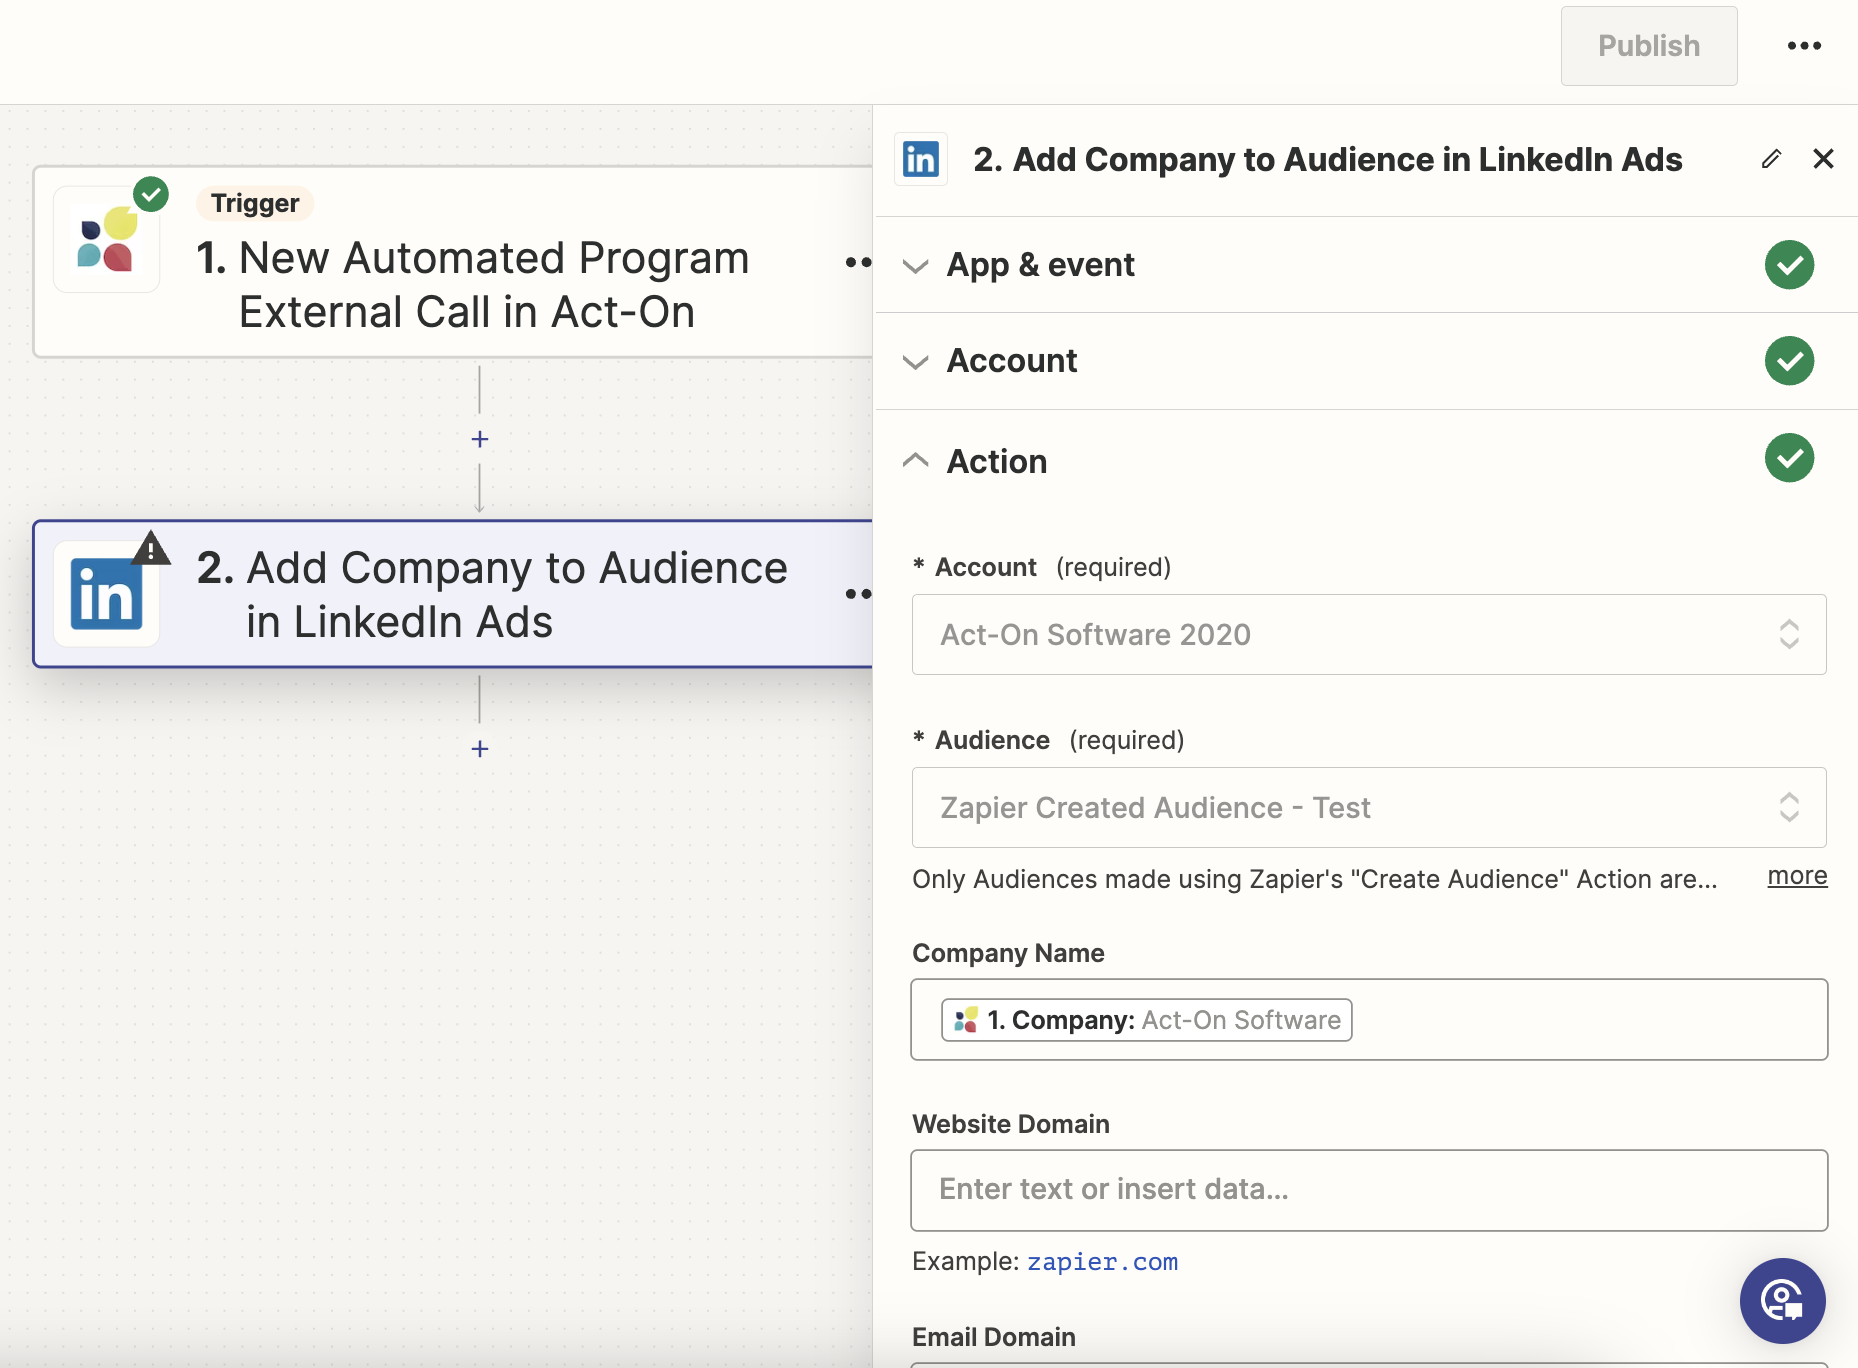Screen dimensions: 1858x1368
Task: Click the Publish button
Action: [x=1649, y=46]
